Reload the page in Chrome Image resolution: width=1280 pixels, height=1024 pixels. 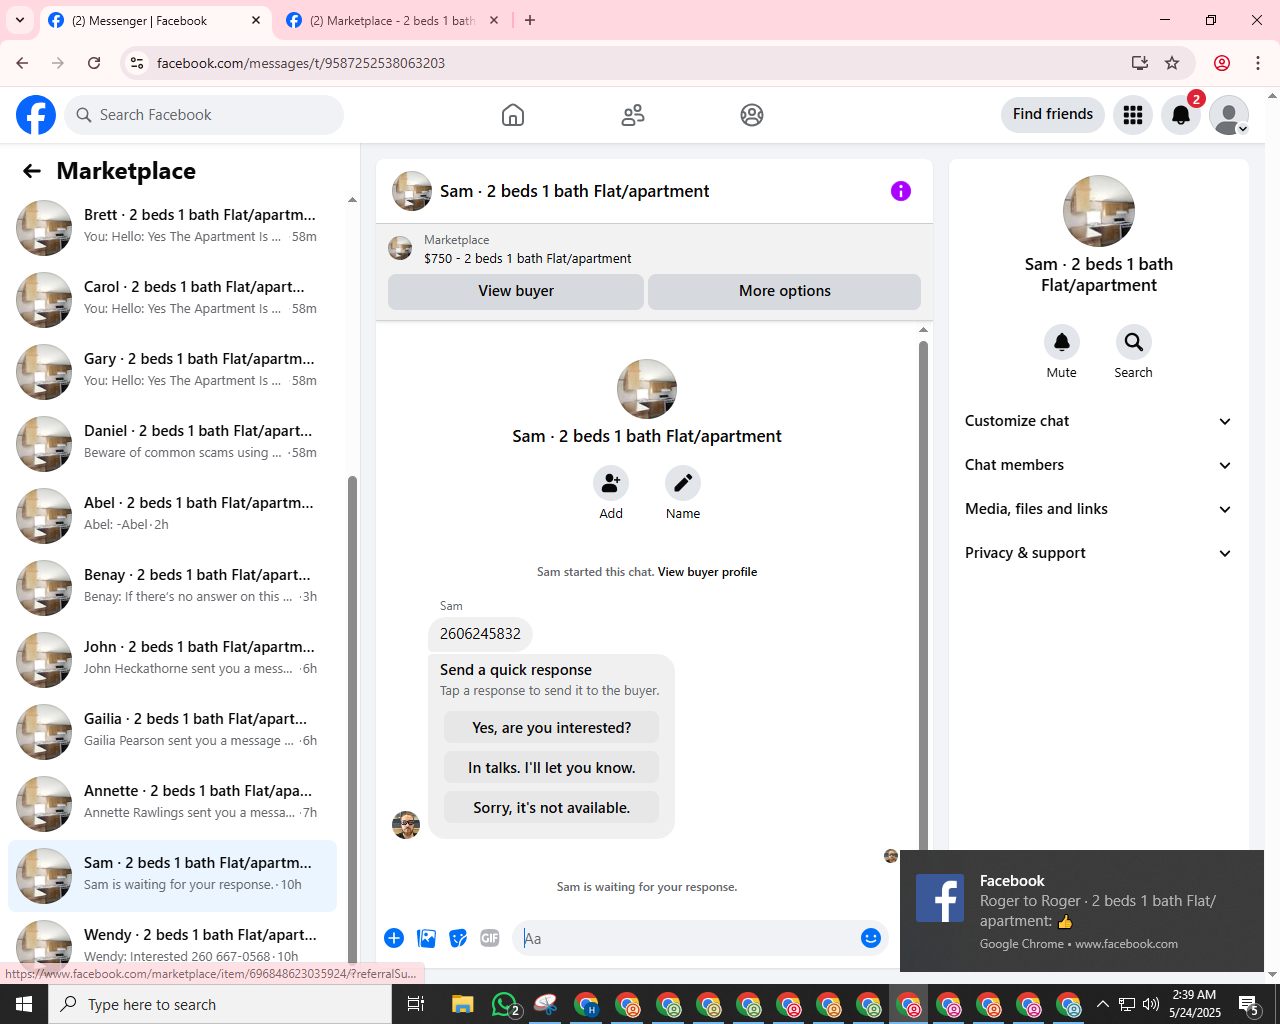pyautogui.click(x=94, y=63)
